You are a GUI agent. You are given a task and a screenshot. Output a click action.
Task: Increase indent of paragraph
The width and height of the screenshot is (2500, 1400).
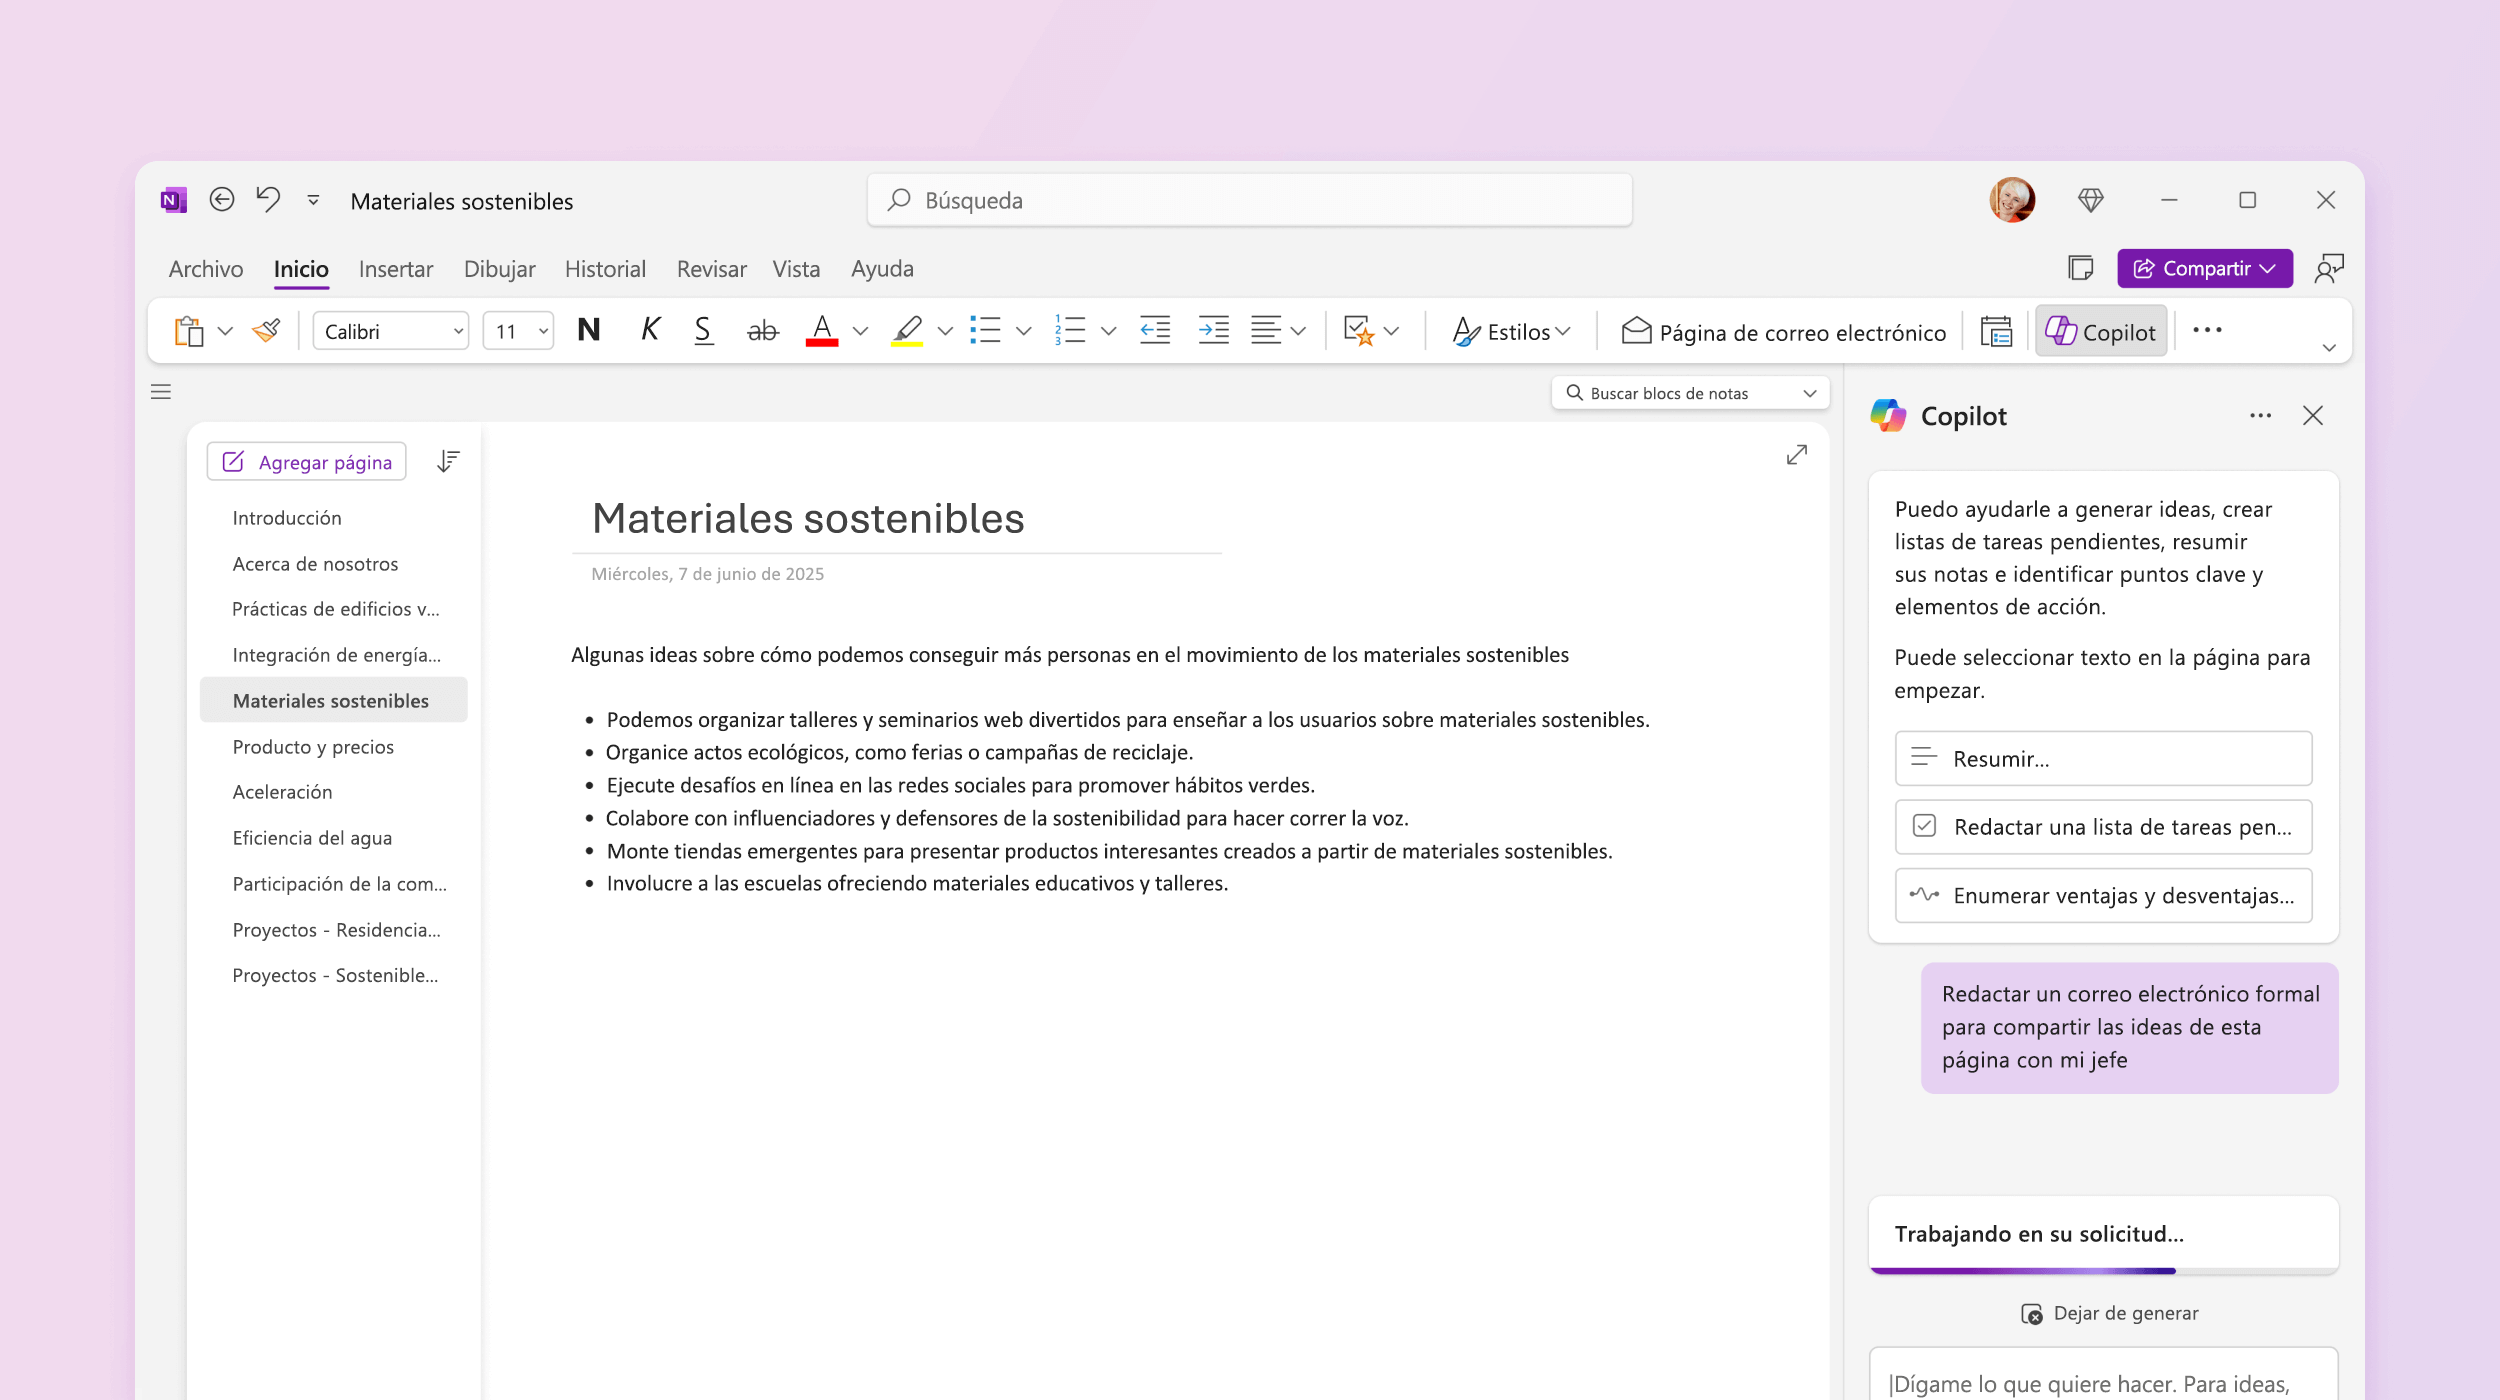click(1213, 330)
